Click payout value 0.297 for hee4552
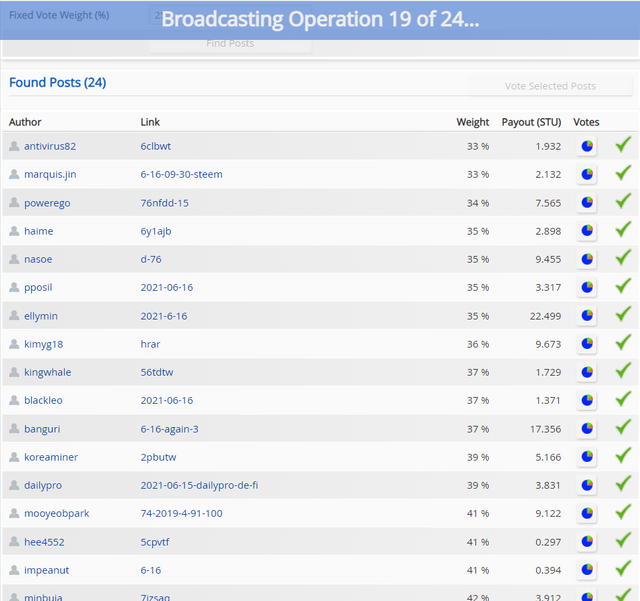Image resolution: width=640 pixels, height=601 pixels. coord(548,542)
